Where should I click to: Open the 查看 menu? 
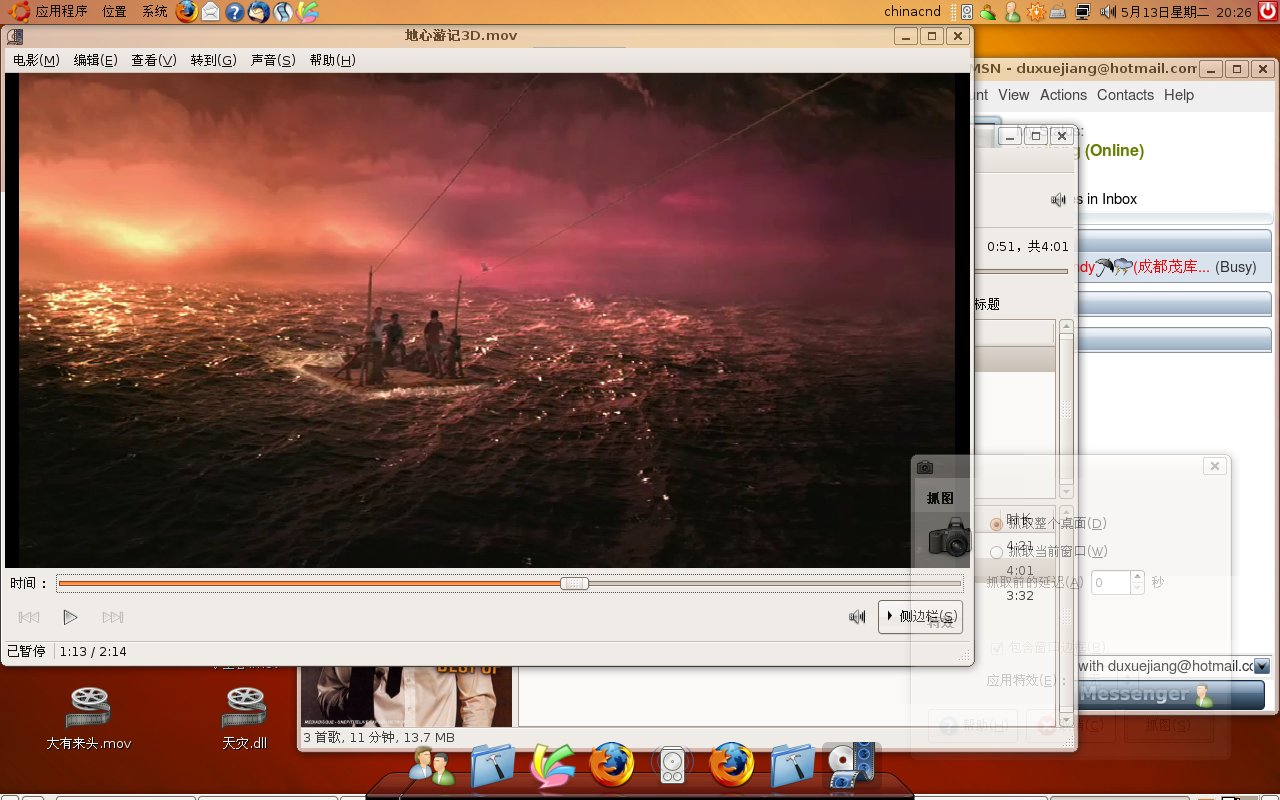154,60
